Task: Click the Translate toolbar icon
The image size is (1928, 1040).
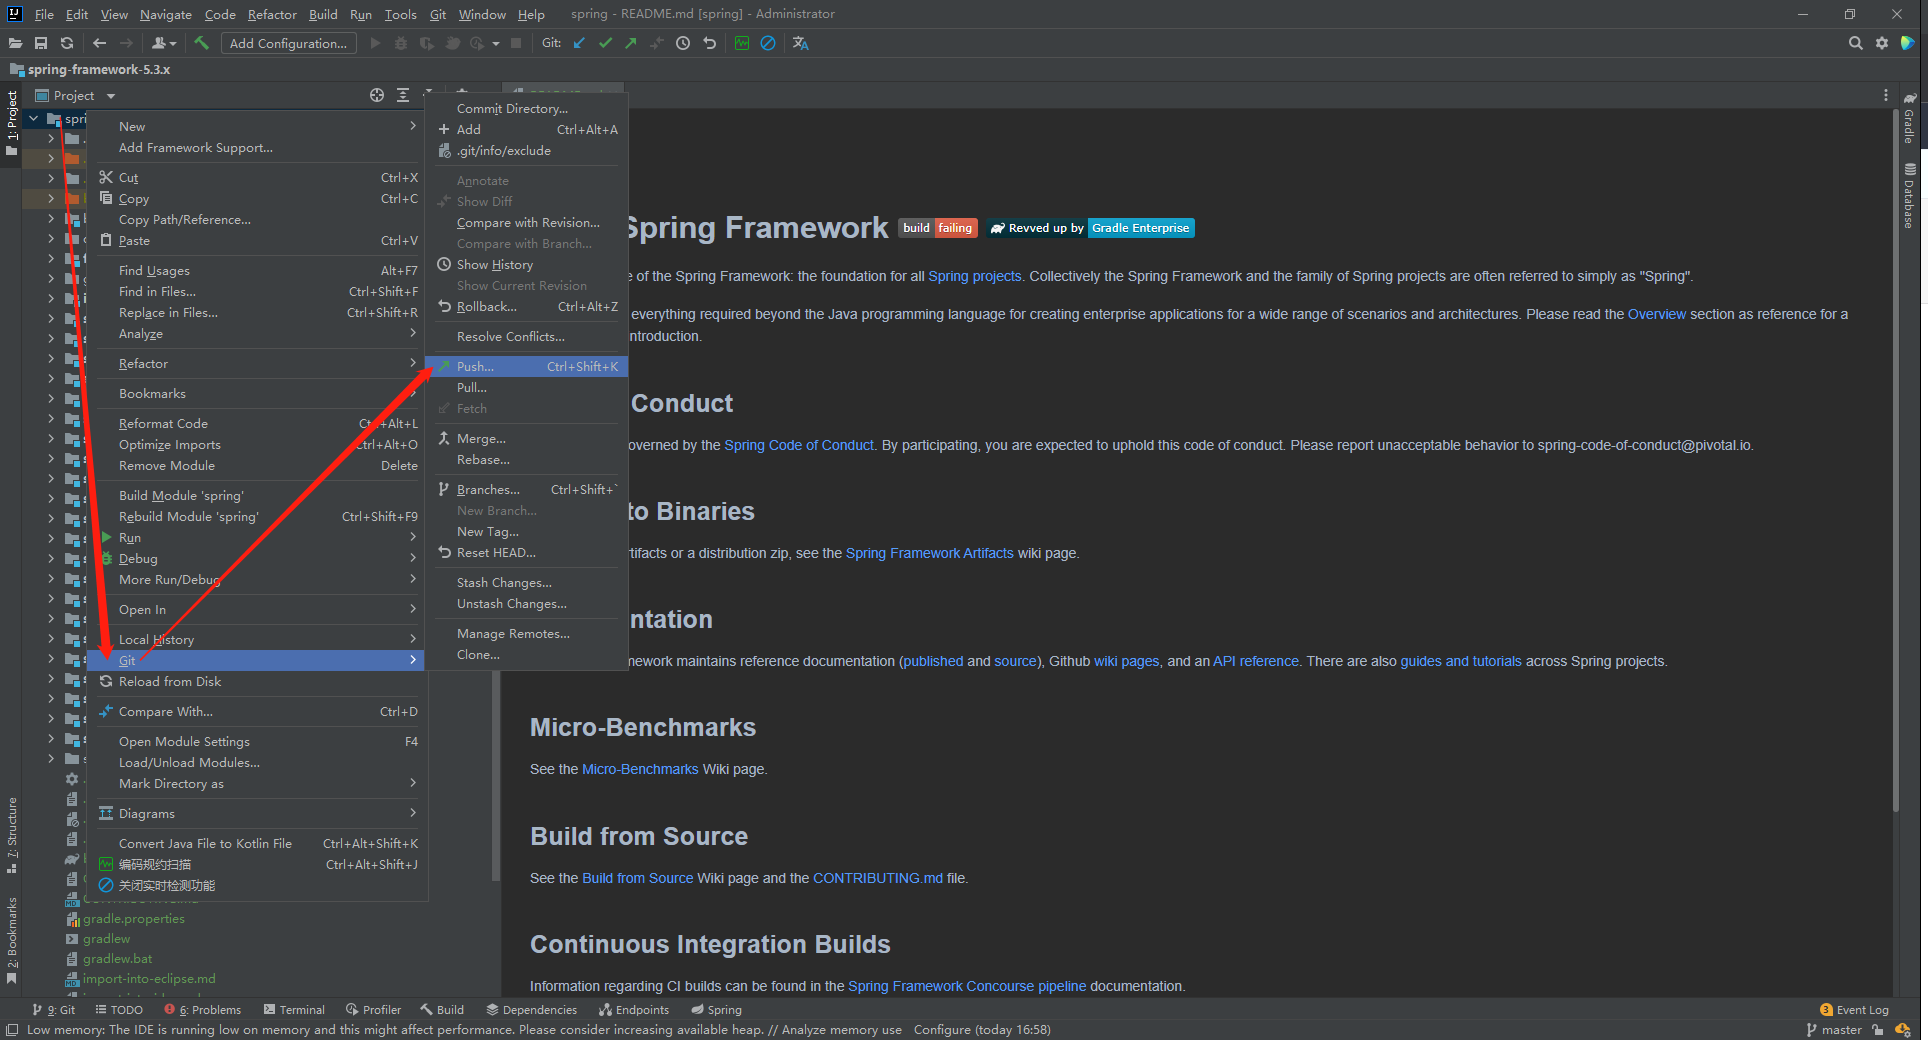Action: 800,43
